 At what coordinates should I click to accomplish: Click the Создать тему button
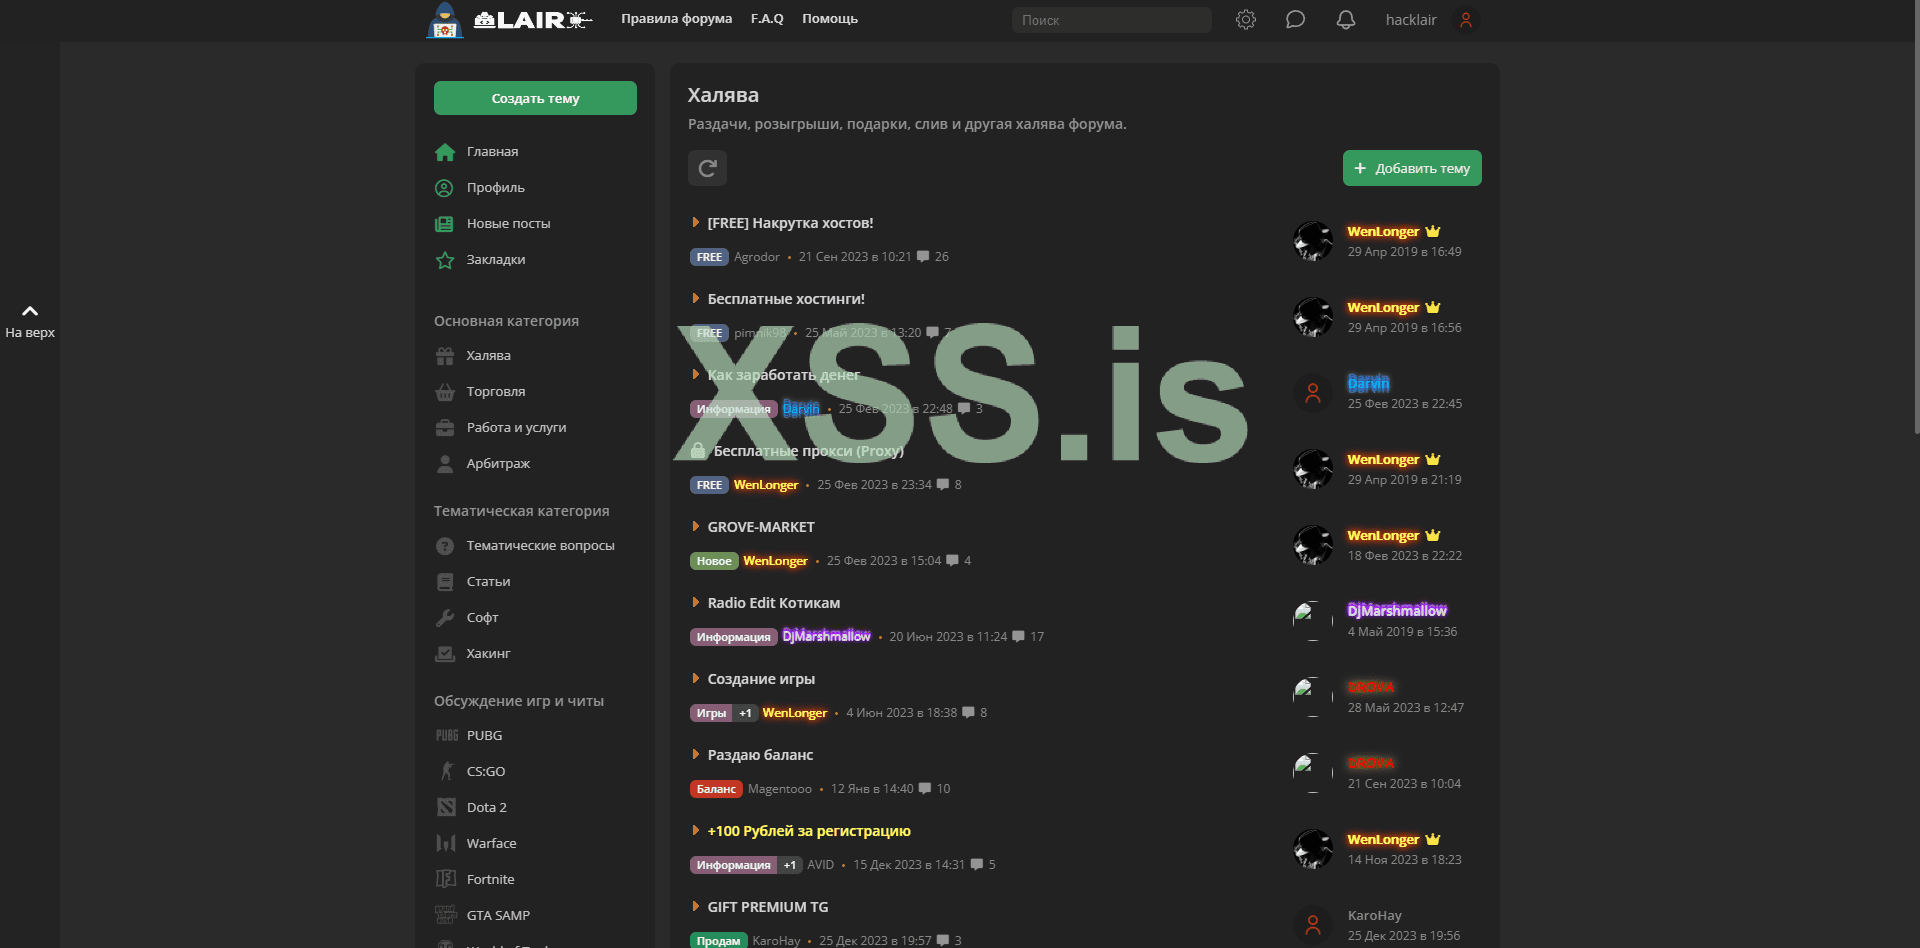pyautogui.click(x=535, y=98)
